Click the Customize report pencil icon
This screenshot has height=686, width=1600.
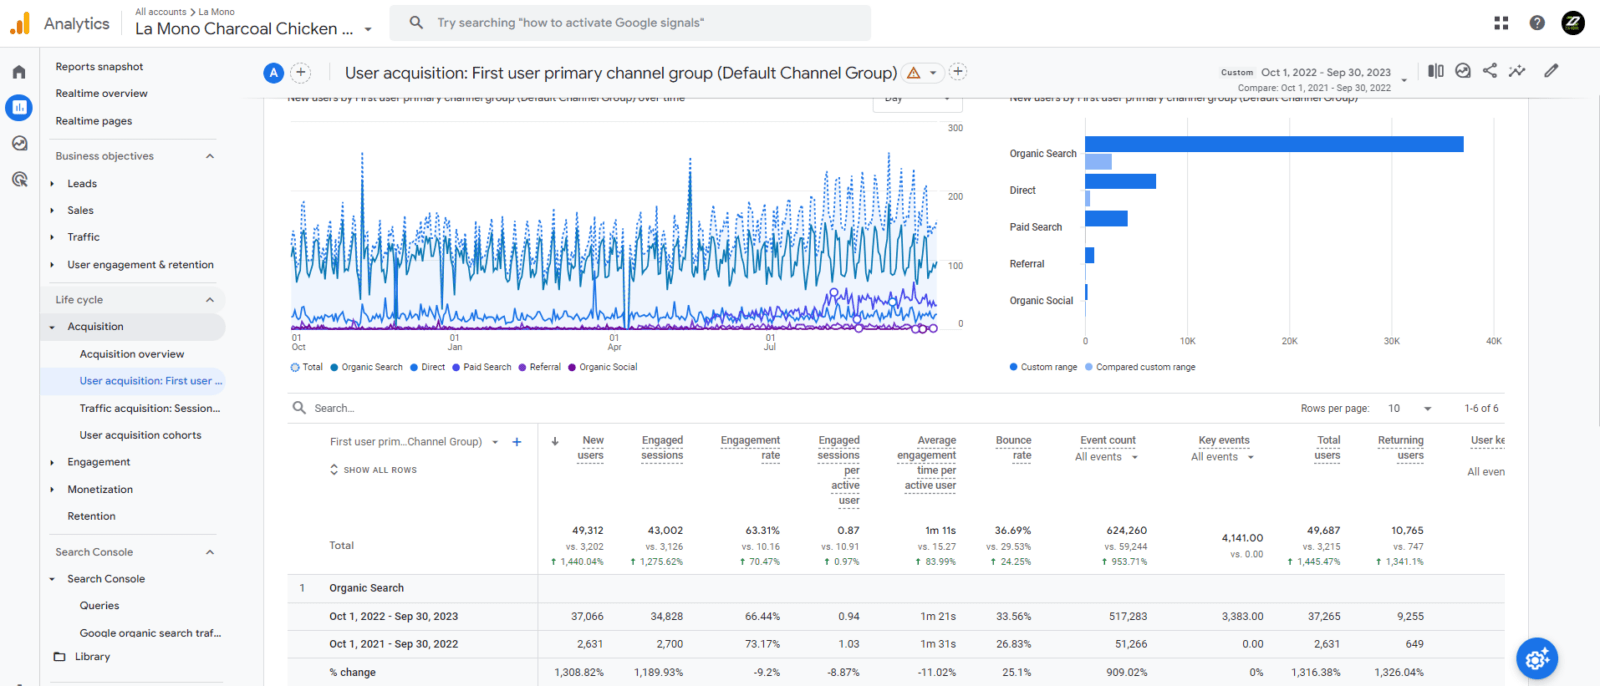pyautogui.click(x=1551, y=71)
